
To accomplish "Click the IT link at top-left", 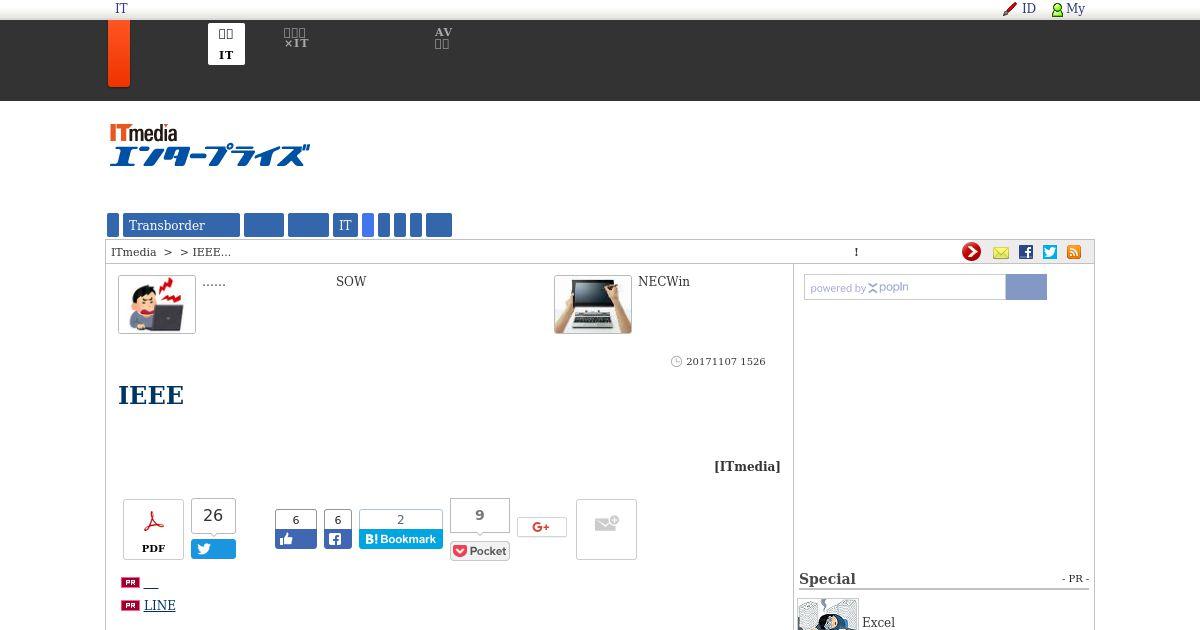I will point(121,9).
